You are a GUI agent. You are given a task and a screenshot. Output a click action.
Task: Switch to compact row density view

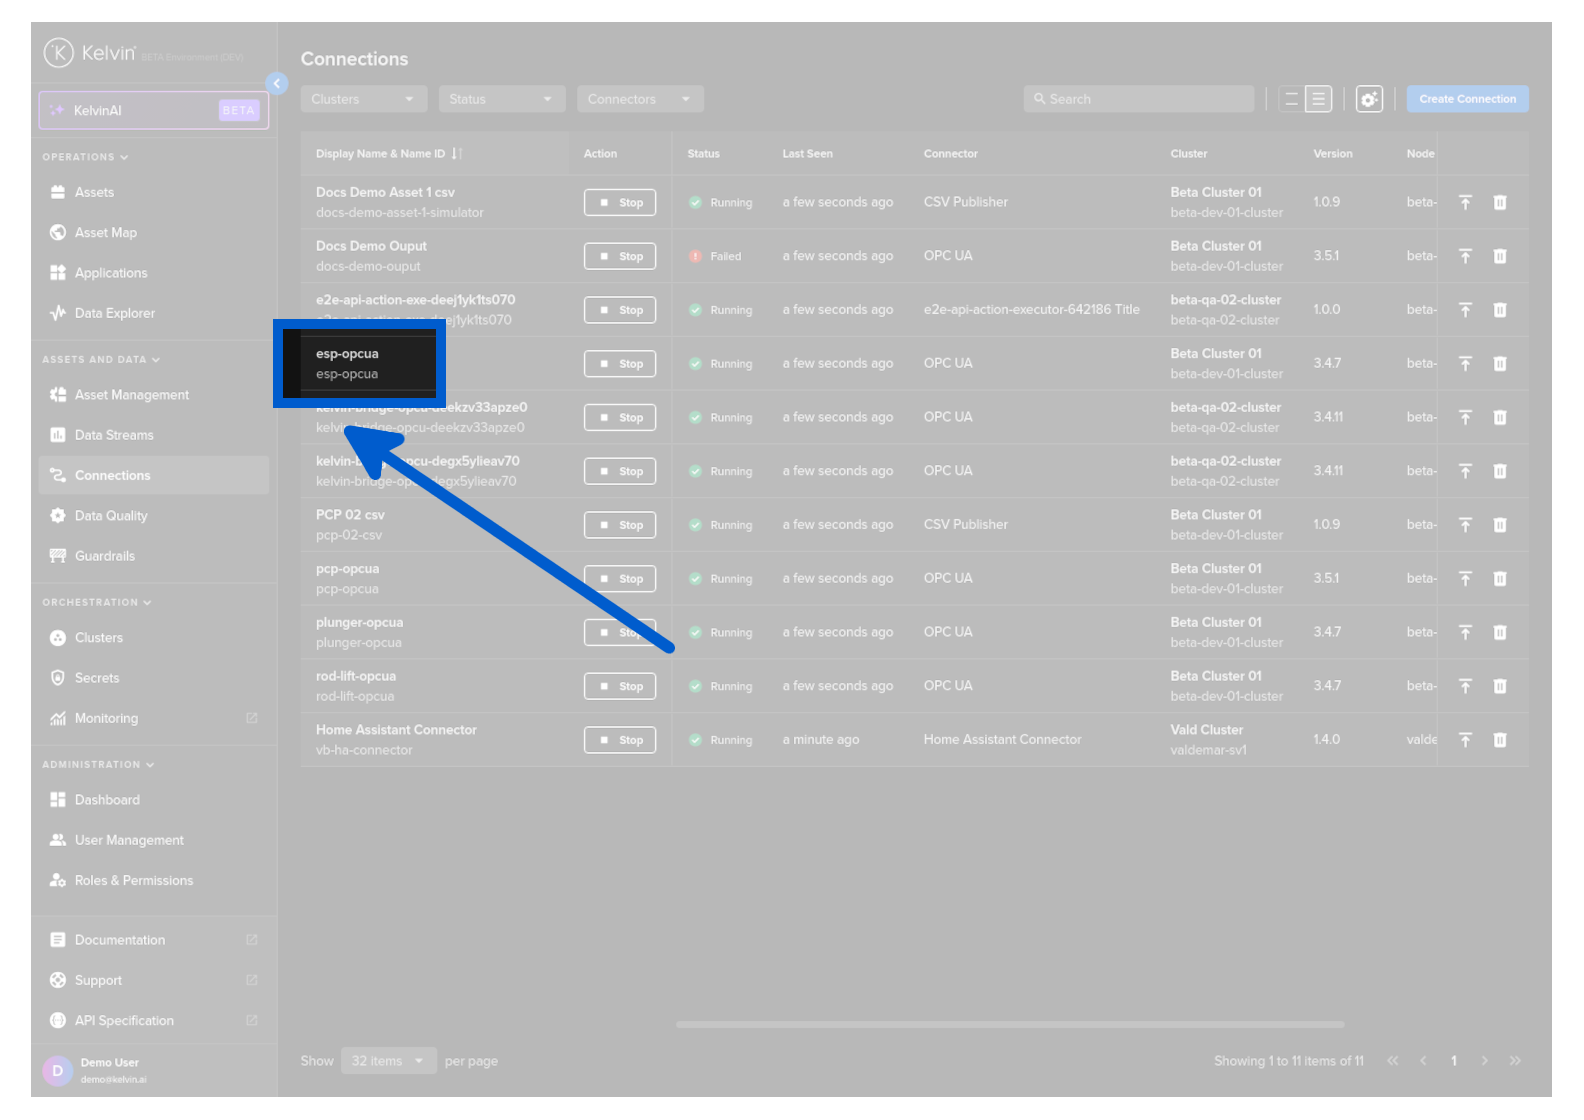tap(1291, 99)
